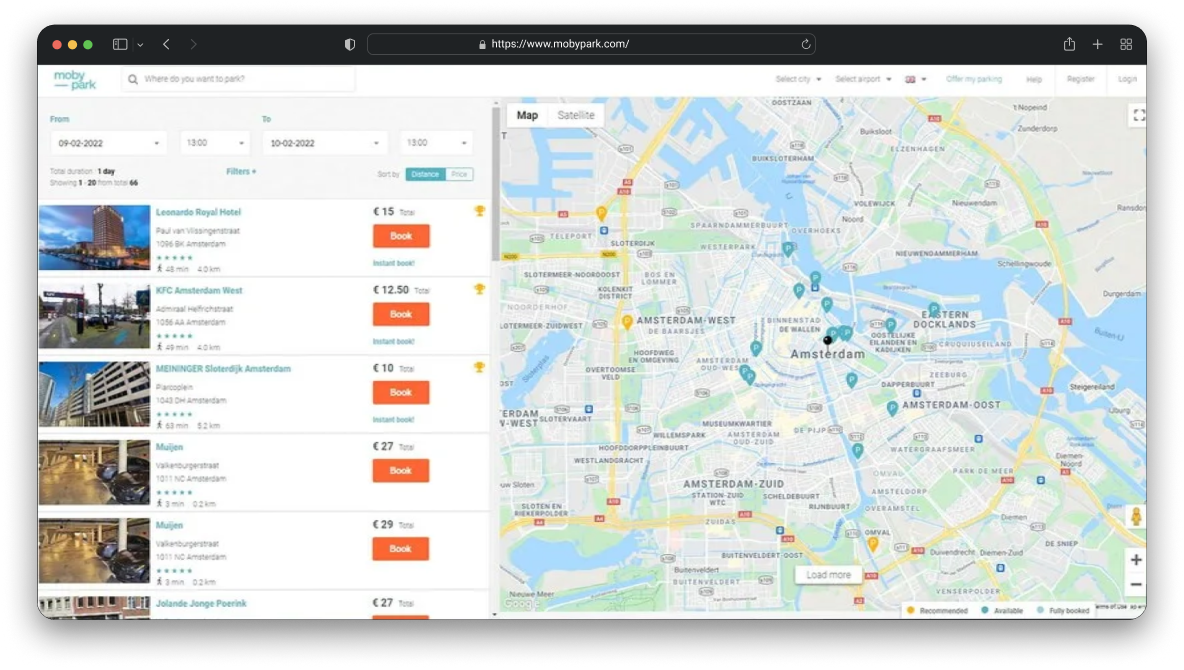This screenshot has height=670, width=1184.
Task: Zoom out the map with the minus button
Action: 1136,585
